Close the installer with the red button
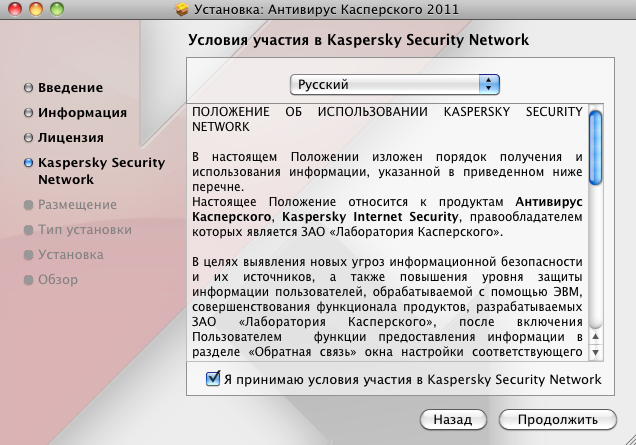636x445 pixels. click(x=13, y=9)
